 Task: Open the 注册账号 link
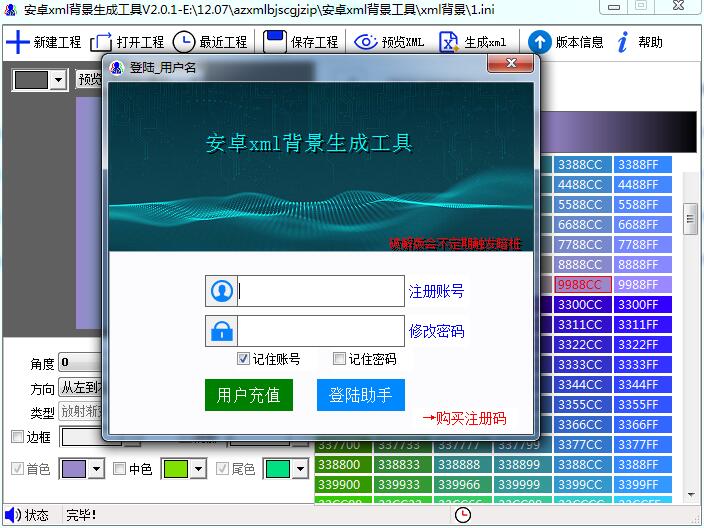coord(436,291)
